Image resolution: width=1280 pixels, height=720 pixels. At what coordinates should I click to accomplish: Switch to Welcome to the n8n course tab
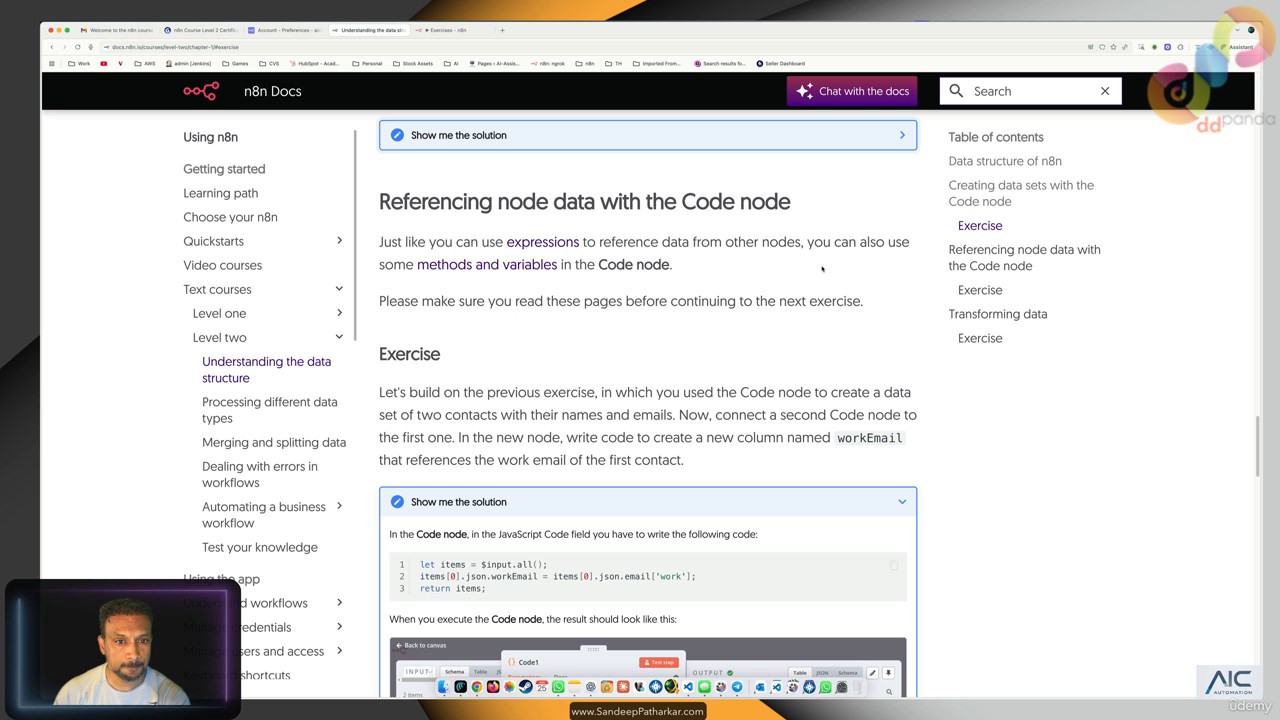coord(117,30)
